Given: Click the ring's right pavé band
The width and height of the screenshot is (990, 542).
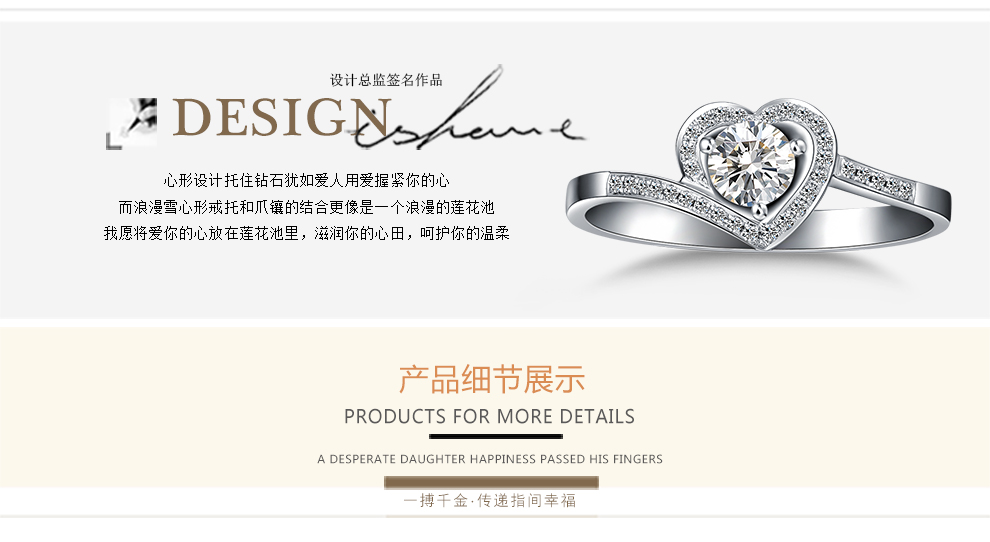Looking at the screenshot, I should pos(878,176).
